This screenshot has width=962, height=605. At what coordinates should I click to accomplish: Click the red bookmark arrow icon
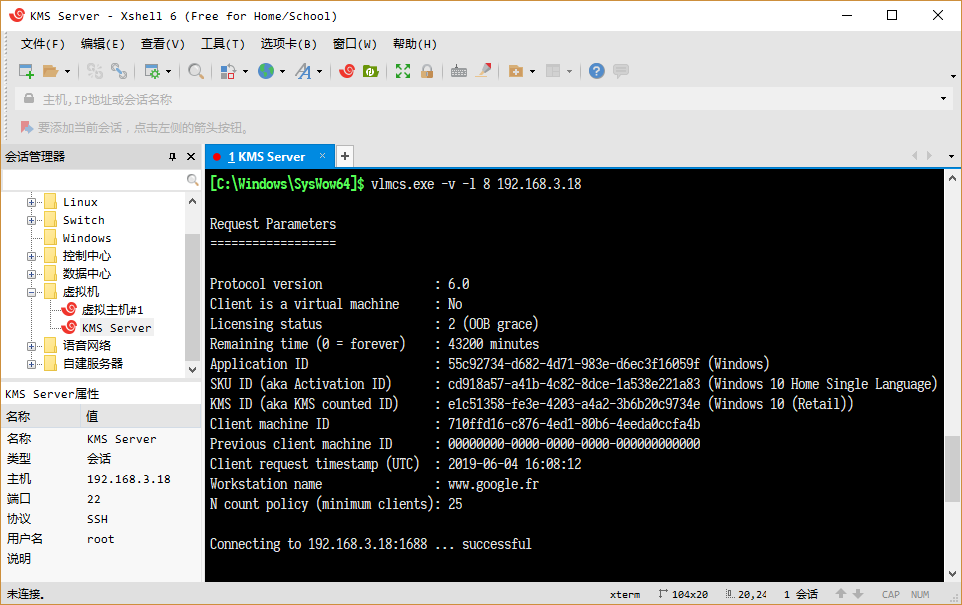click(26, 127)
